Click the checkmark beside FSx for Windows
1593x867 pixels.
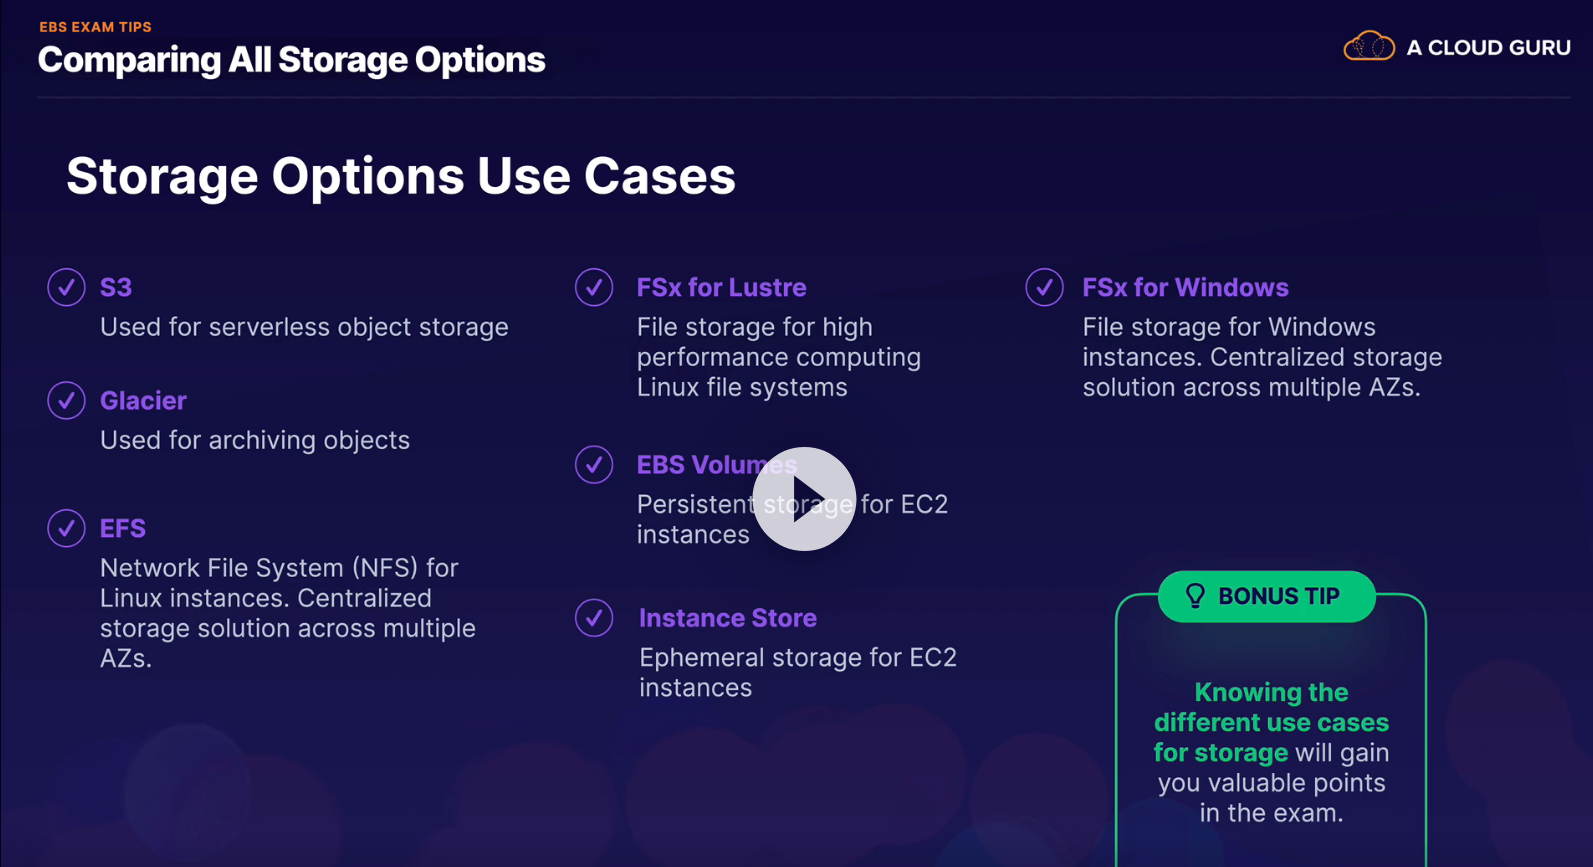(x=1044, y=287)
